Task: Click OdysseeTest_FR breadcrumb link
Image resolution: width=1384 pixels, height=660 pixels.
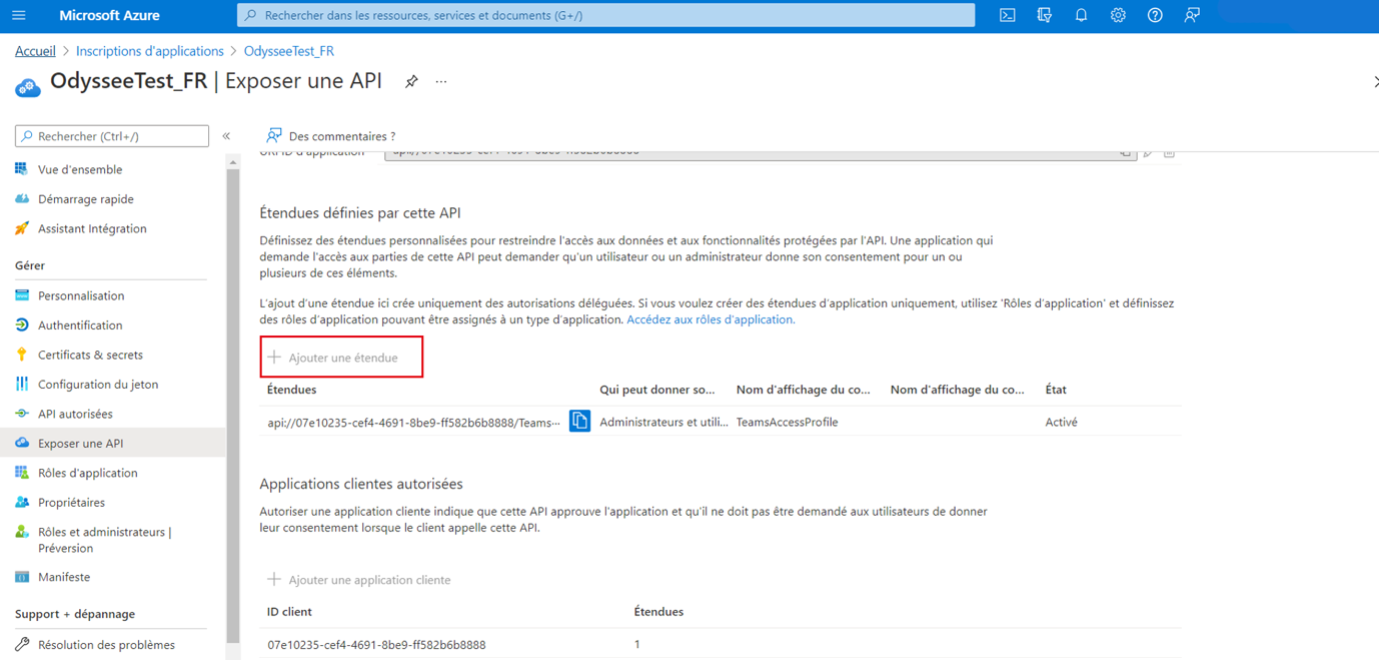Action: pyautogui.click(x=289, y=51)
